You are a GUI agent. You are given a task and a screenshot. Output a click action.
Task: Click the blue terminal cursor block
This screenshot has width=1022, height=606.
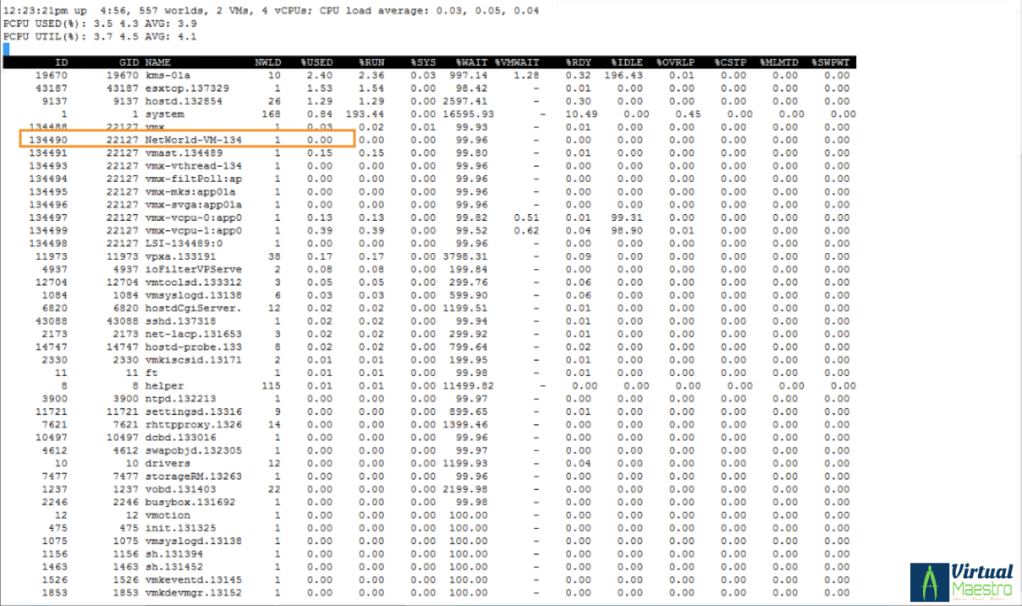point(7,48)
